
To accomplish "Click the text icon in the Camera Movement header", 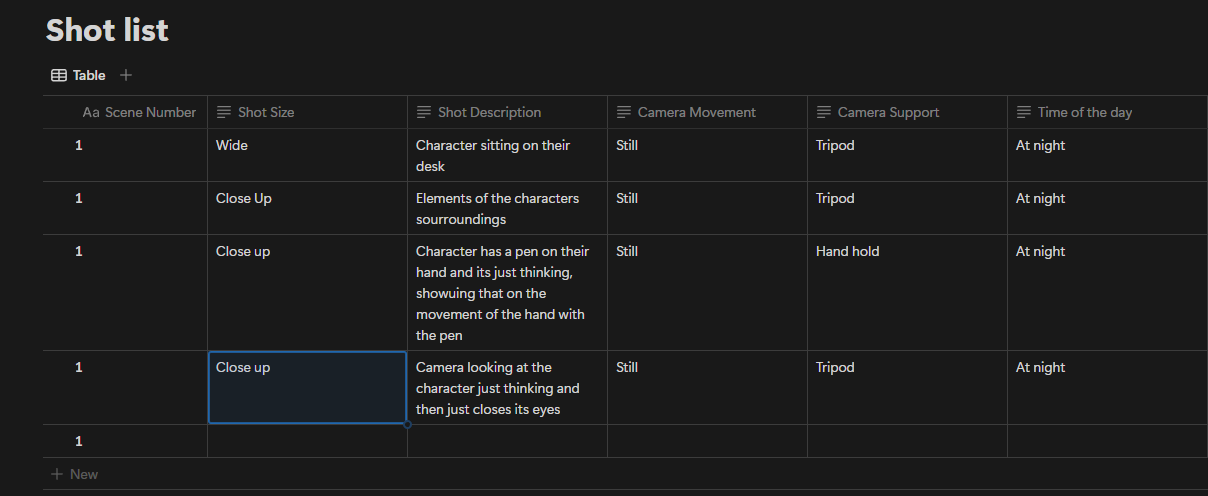I will 624,112.
